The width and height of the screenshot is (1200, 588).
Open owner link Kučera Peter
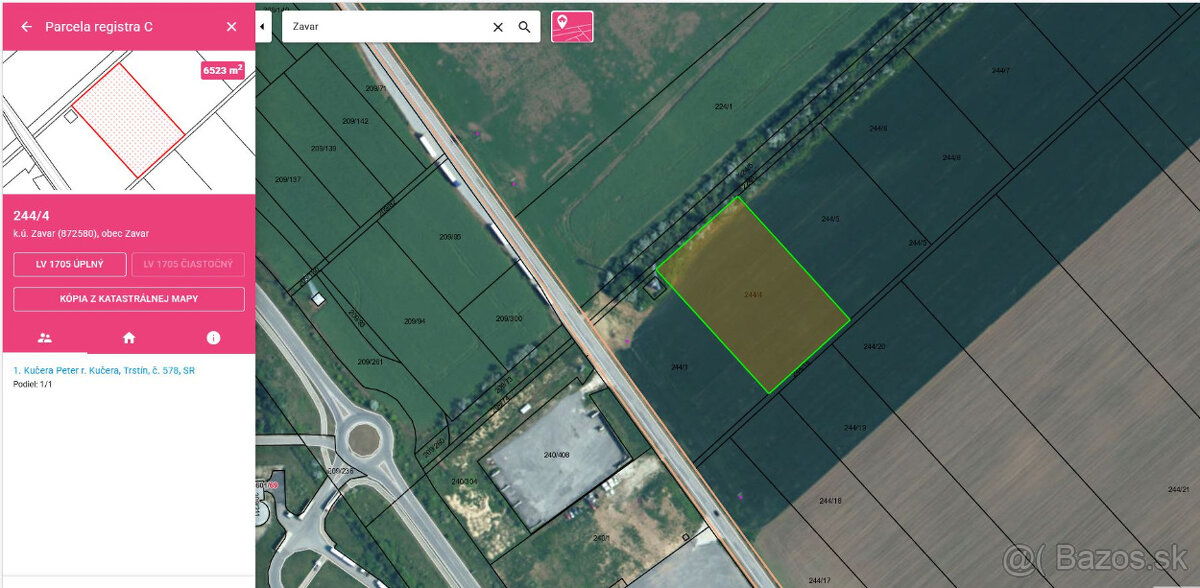click(x=104, y=370)
